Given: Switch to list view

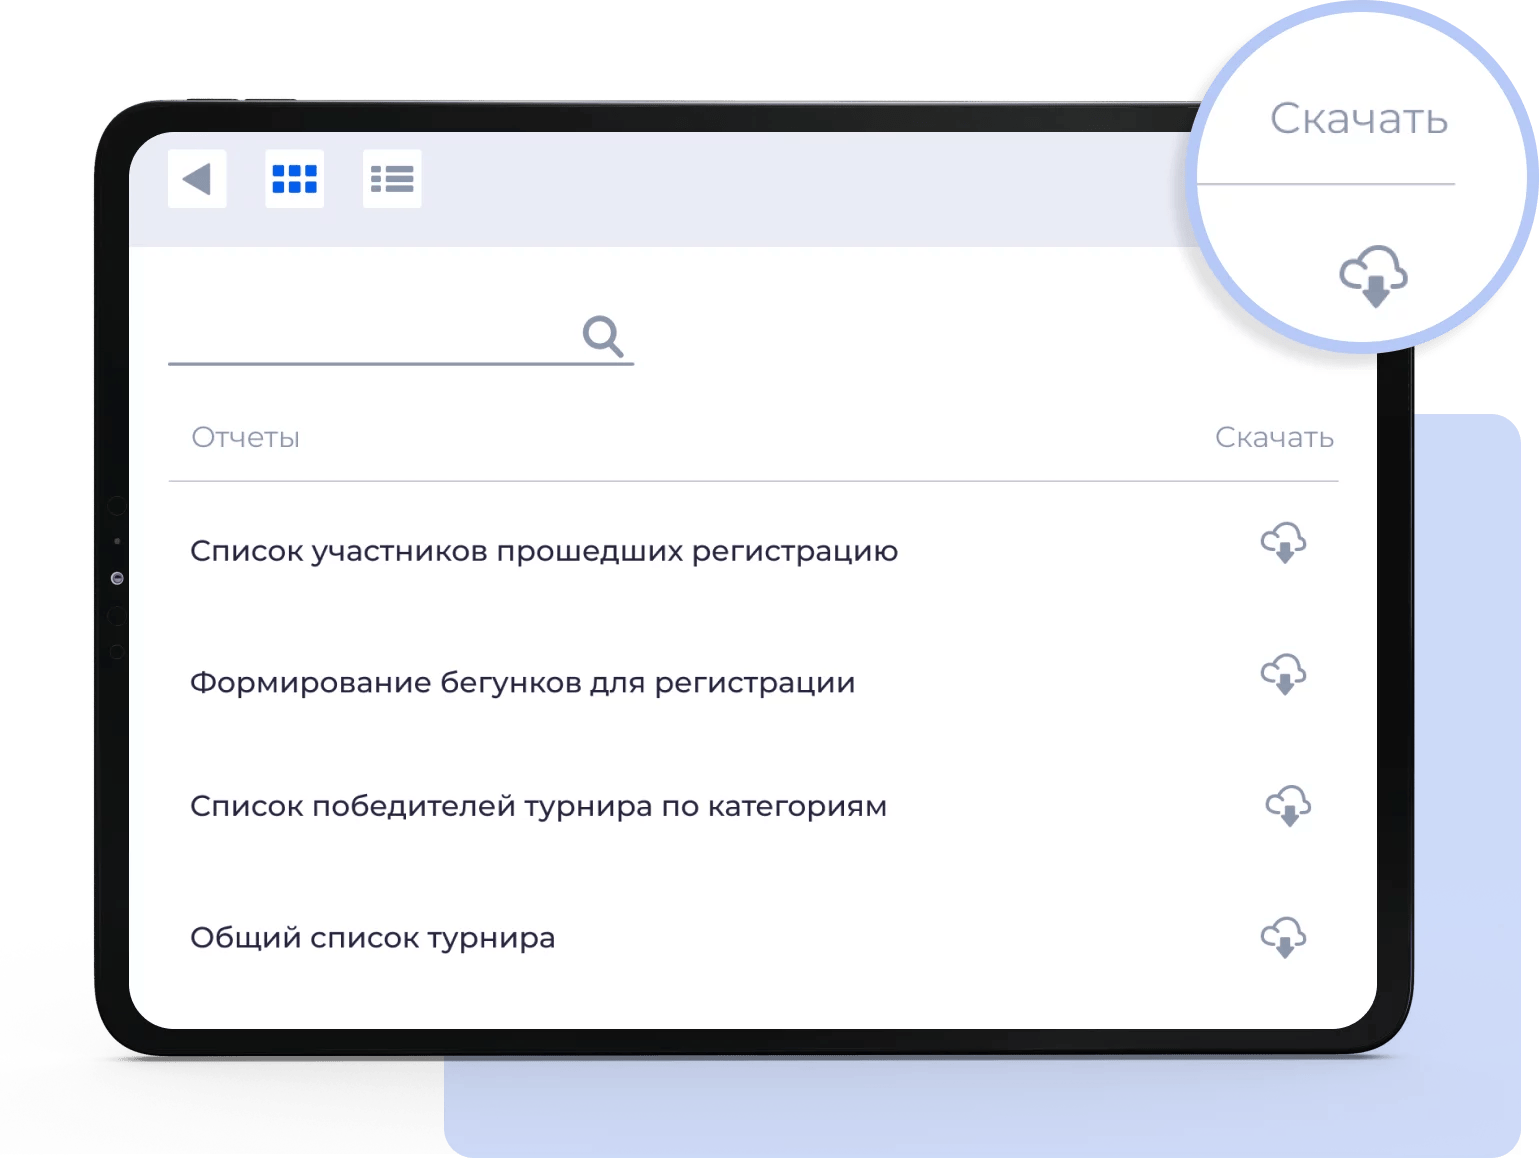Looking at the screenshot, I should pyautogui.click(x=392, y=179).
